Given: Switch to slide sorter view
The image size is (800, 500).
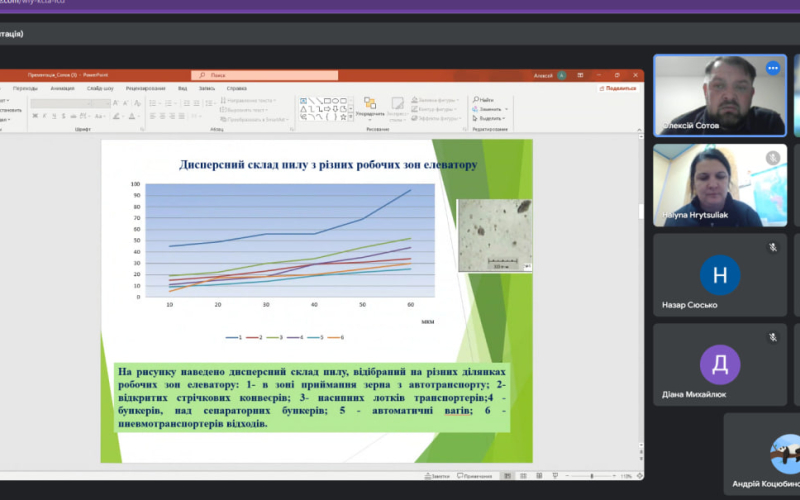Looking at the screenshot, I should 523,476.
